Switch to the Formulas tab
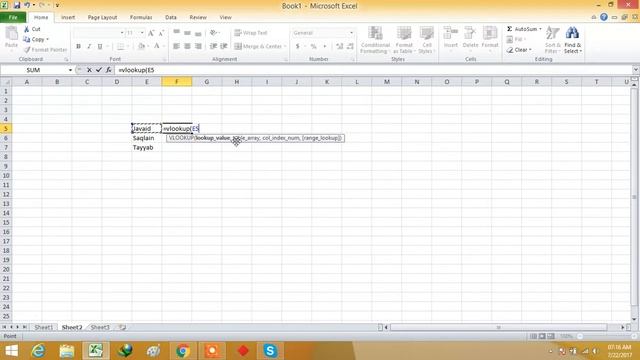This screenshot has width=640, height=360. 141,18
